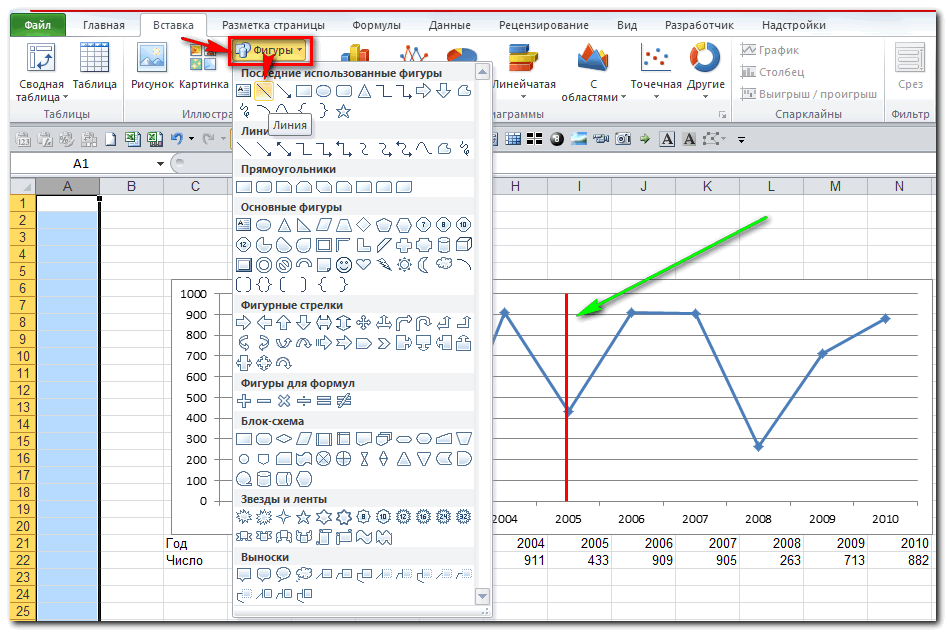947x632 pixels.
Task: Choose the double-headed arrow line in Lines section
Action: pos(283,149)
